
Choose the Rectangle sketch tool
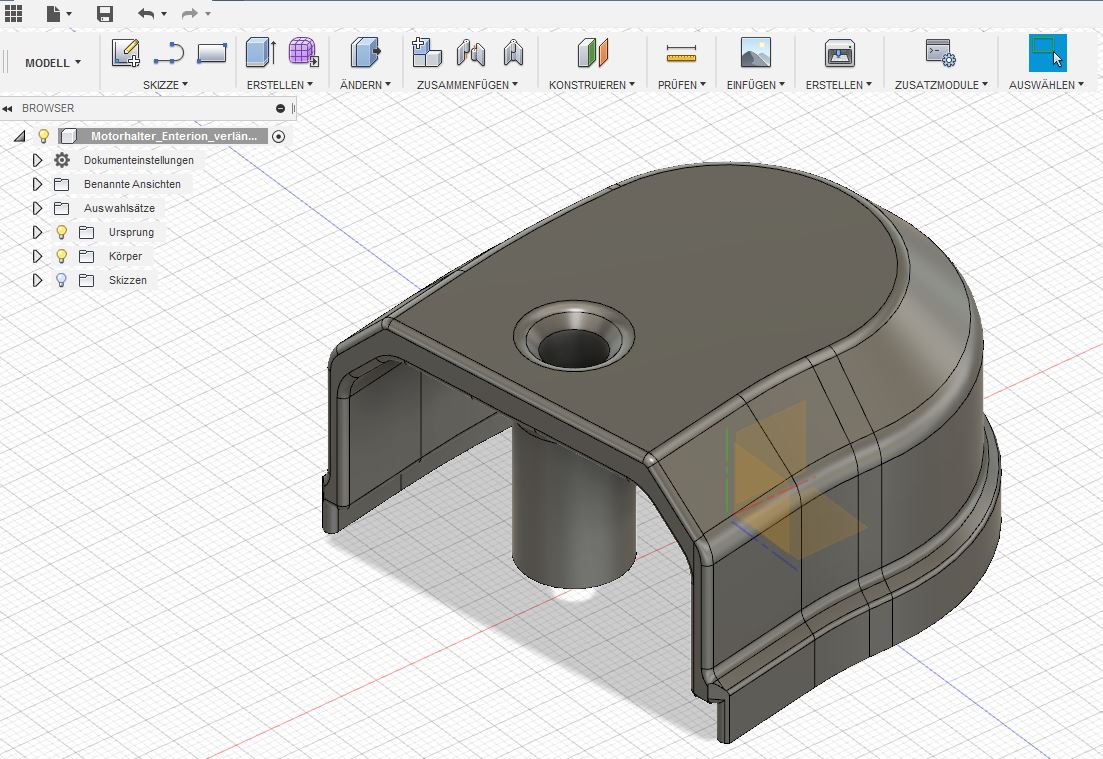[x=212, y=53]
